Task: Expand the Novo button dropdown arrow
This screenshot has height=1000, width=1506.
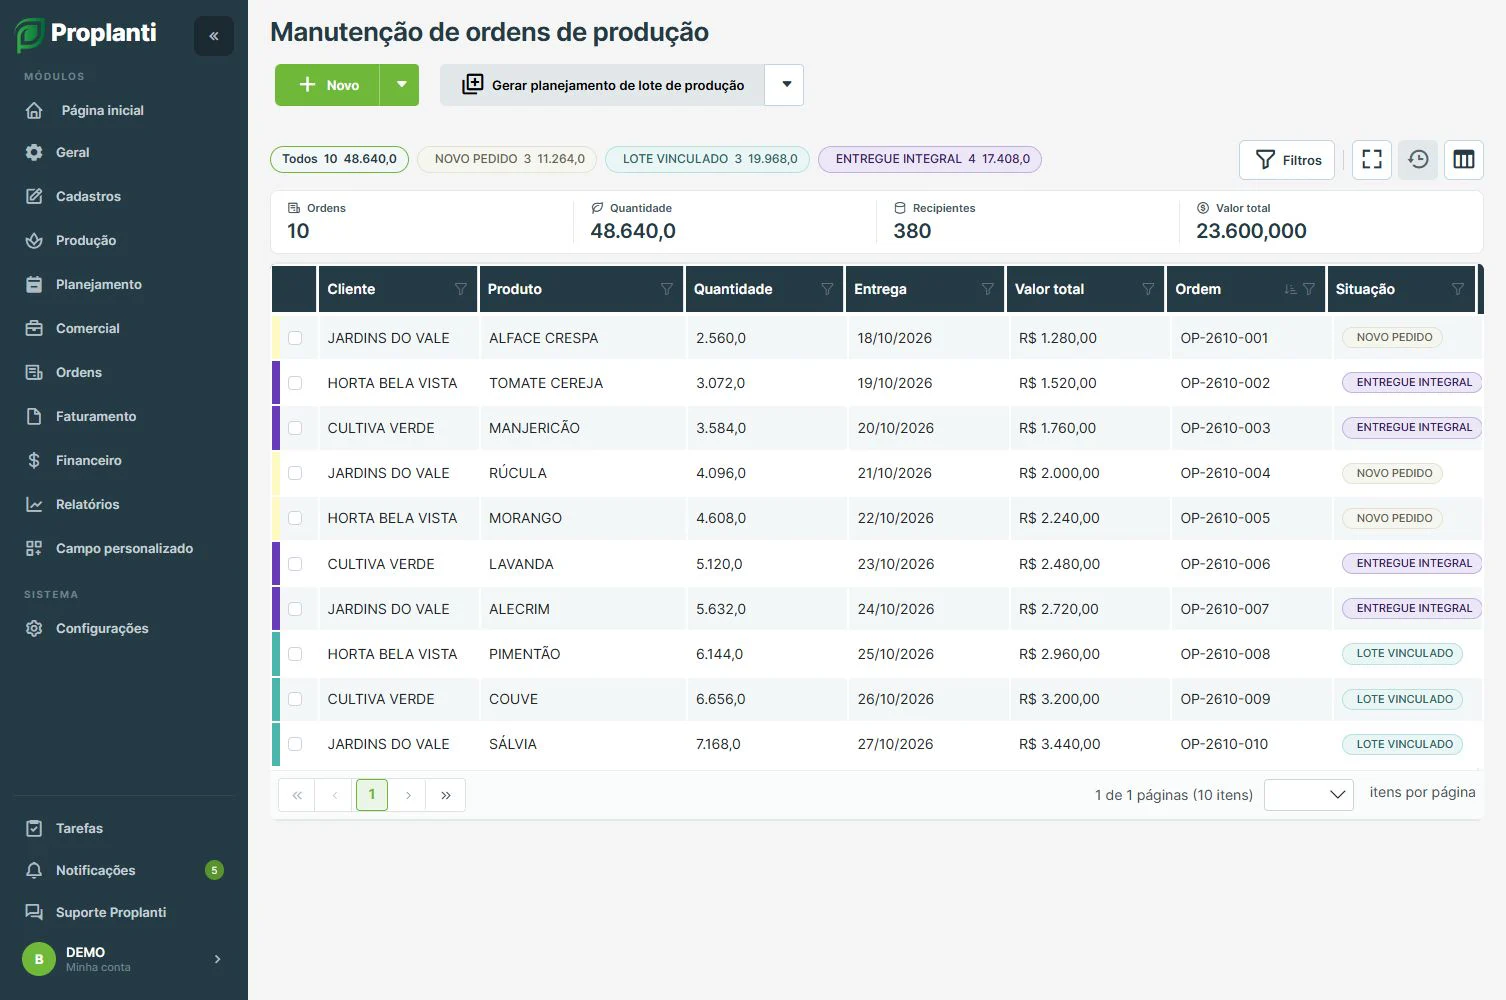Action: point(401,85)
